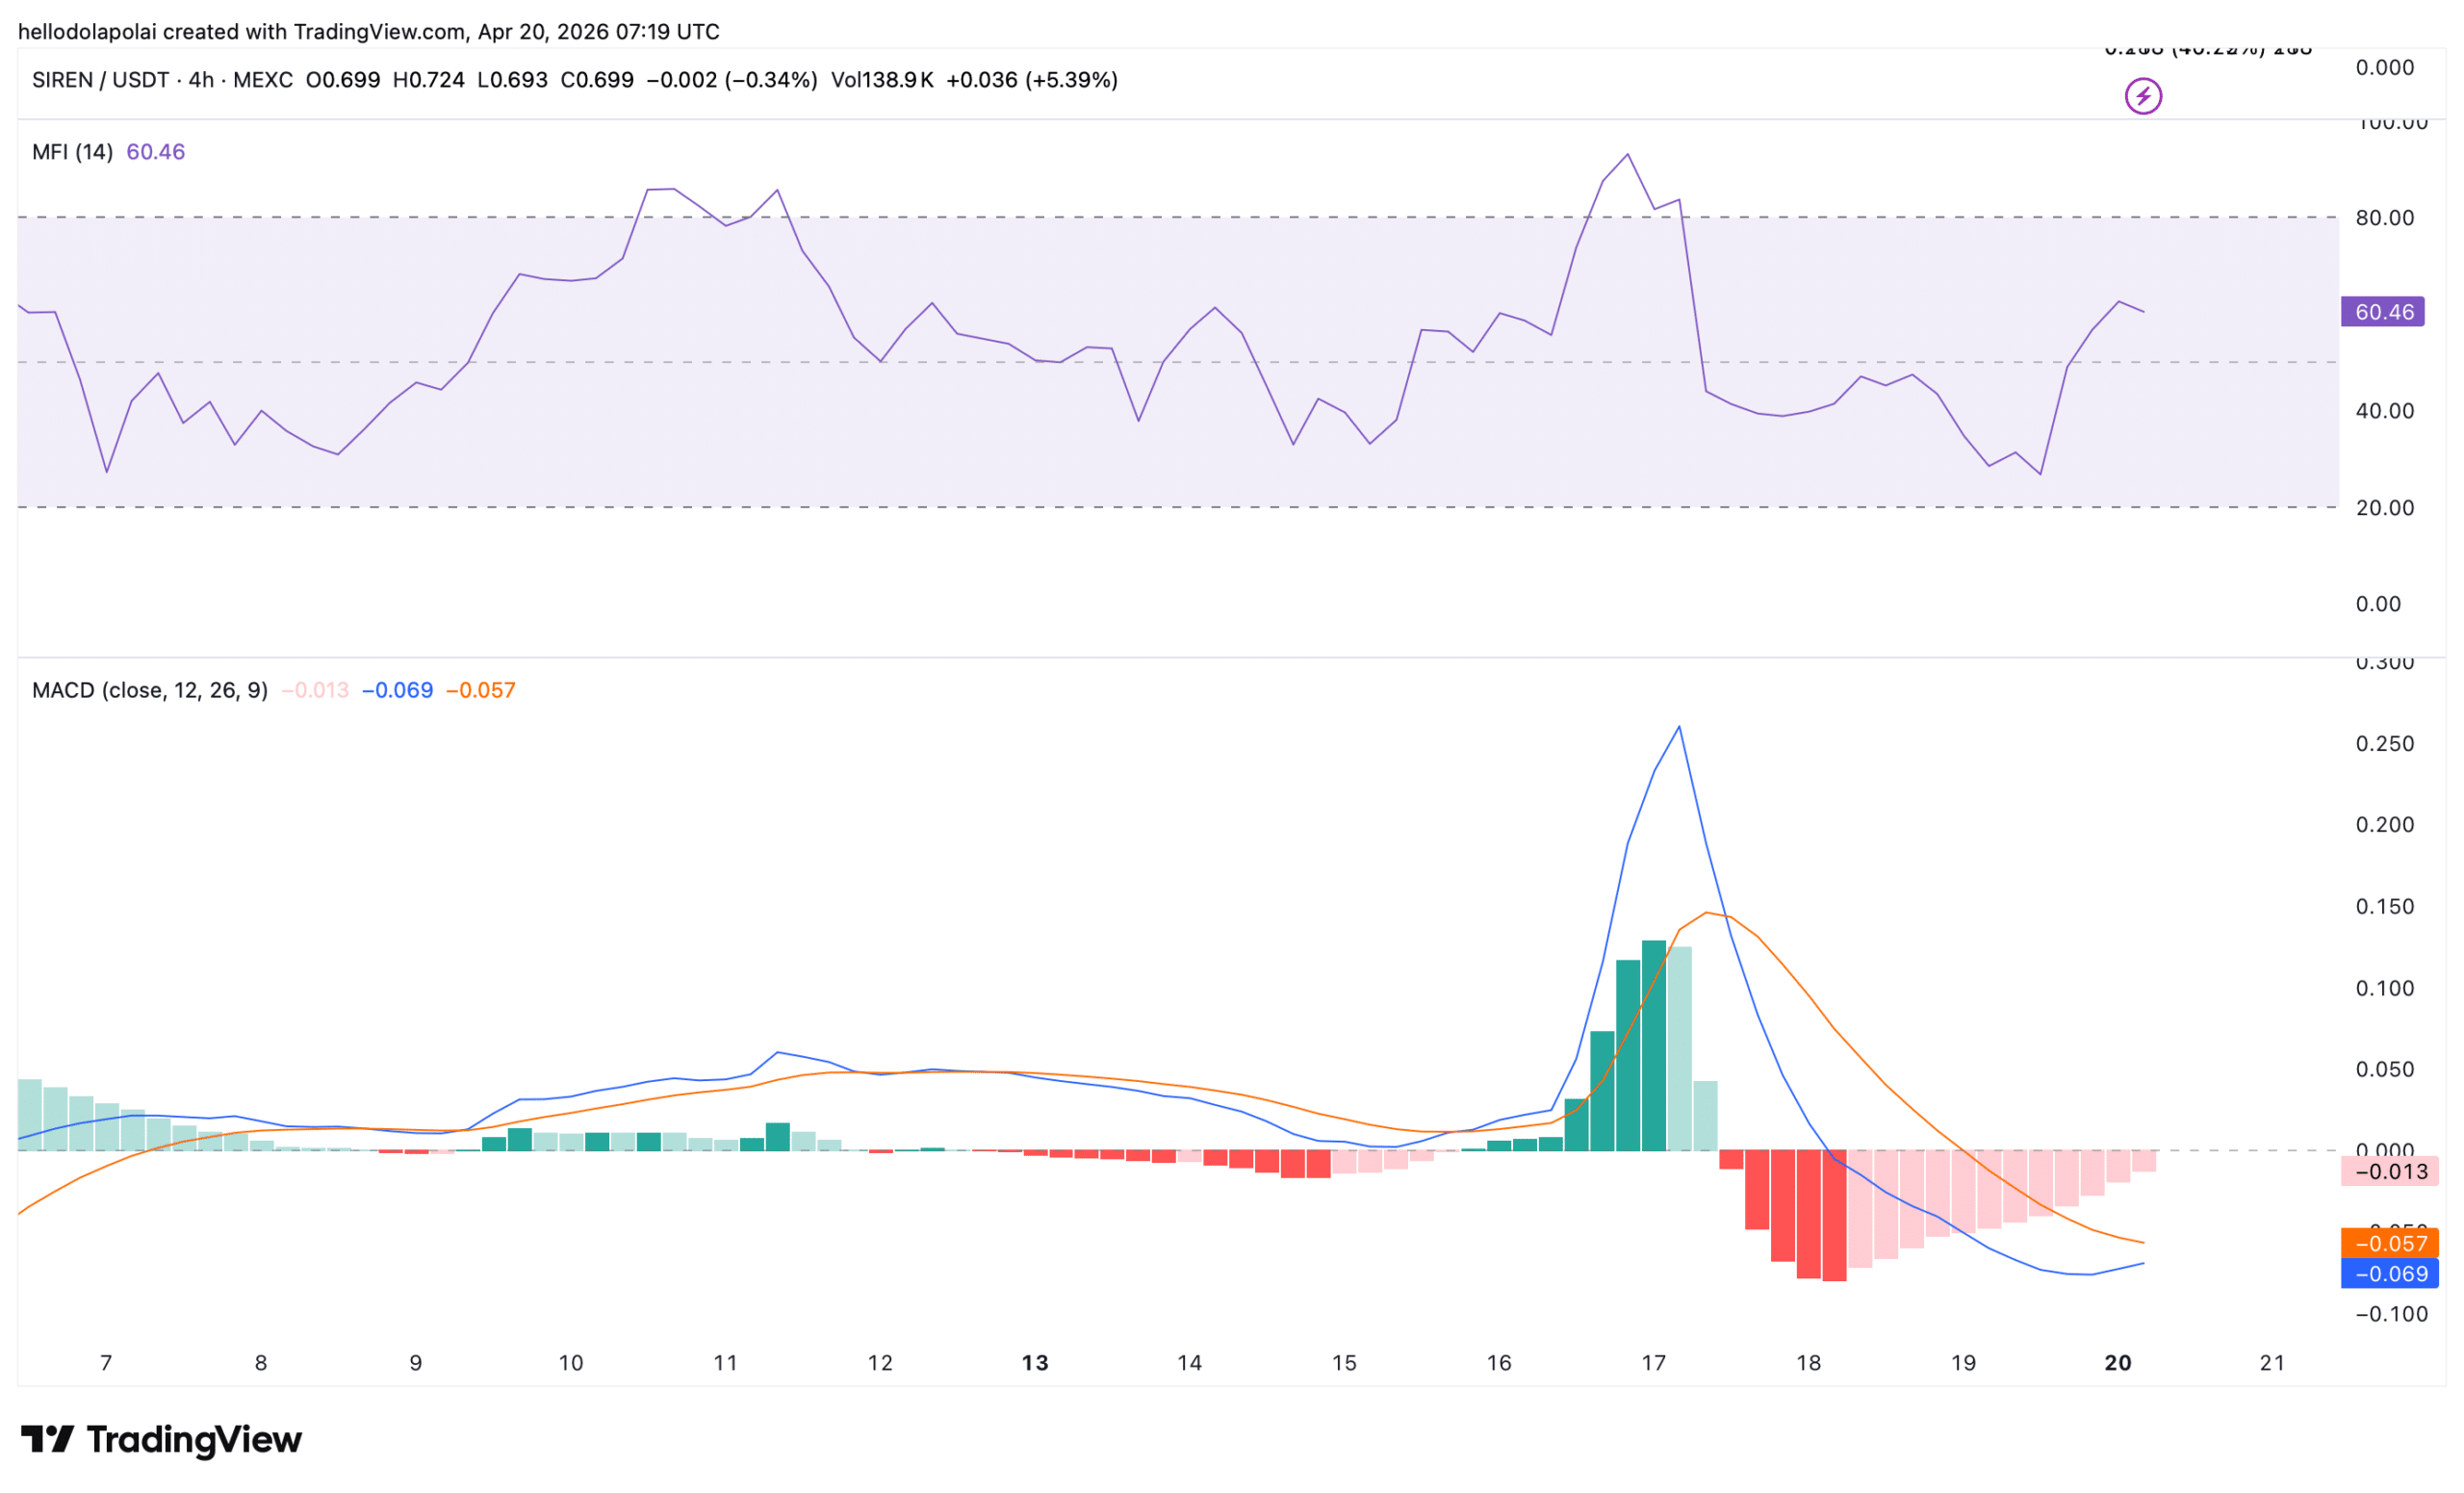
Task: Click the purple 60.46 MFI axis tag
Action: click(x=2382, y=312)
